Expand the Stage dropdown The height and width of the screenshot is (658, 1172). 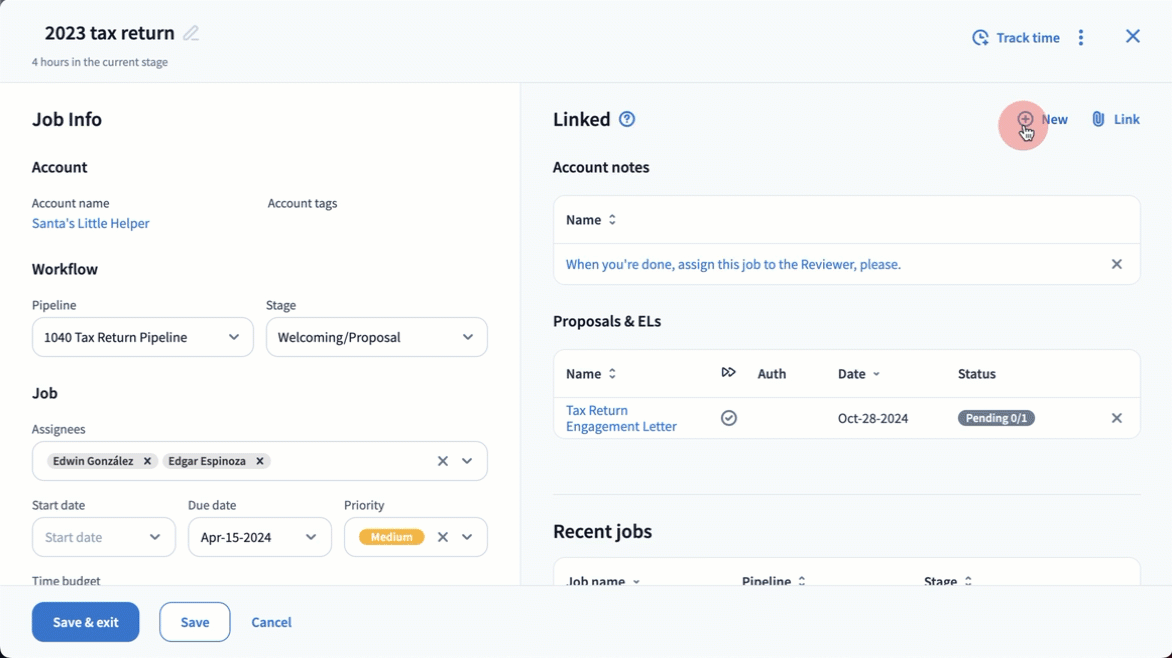(376, 337)
